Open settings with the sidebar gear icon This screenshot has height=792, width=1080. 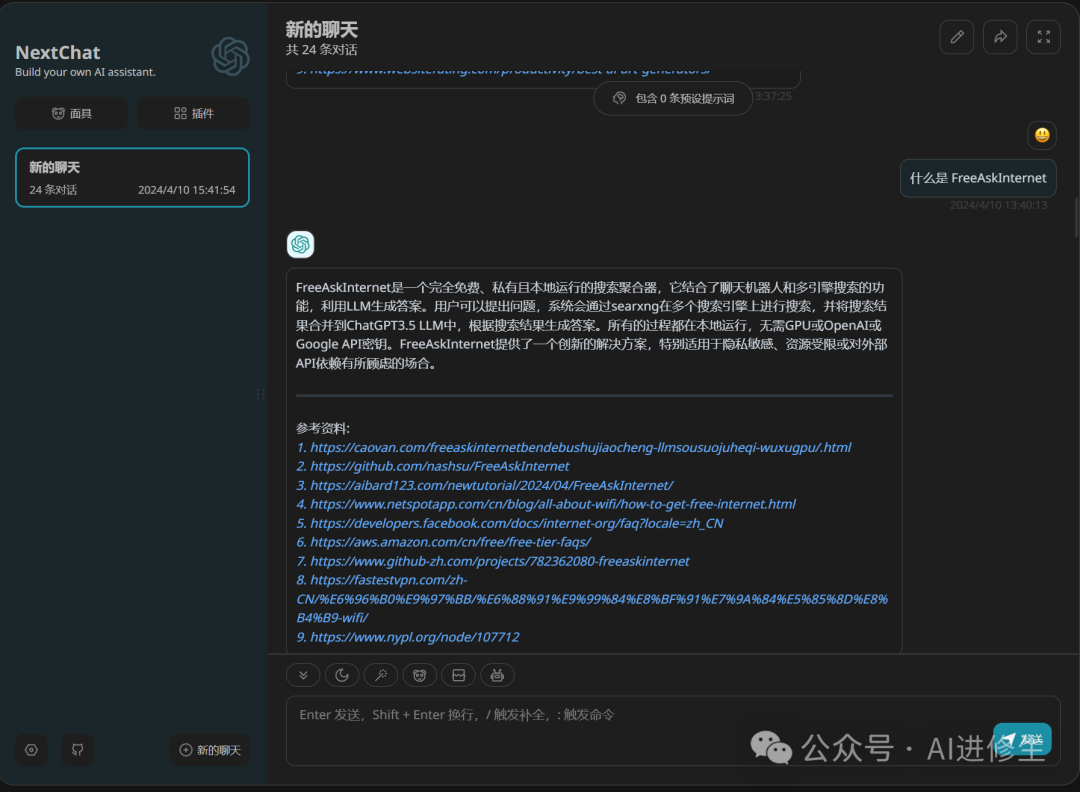[x=31, y=750]
